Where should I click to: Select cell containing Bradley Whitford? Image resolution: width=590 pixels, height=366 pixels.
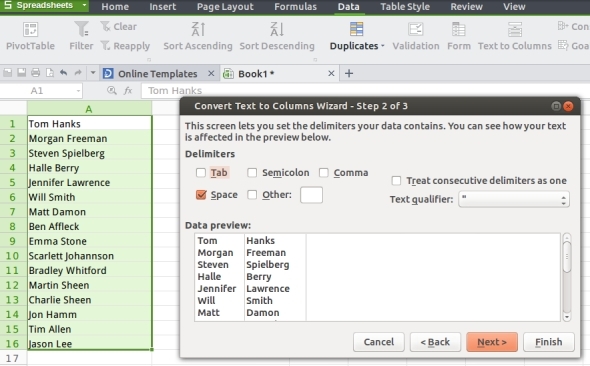(90, 270)
